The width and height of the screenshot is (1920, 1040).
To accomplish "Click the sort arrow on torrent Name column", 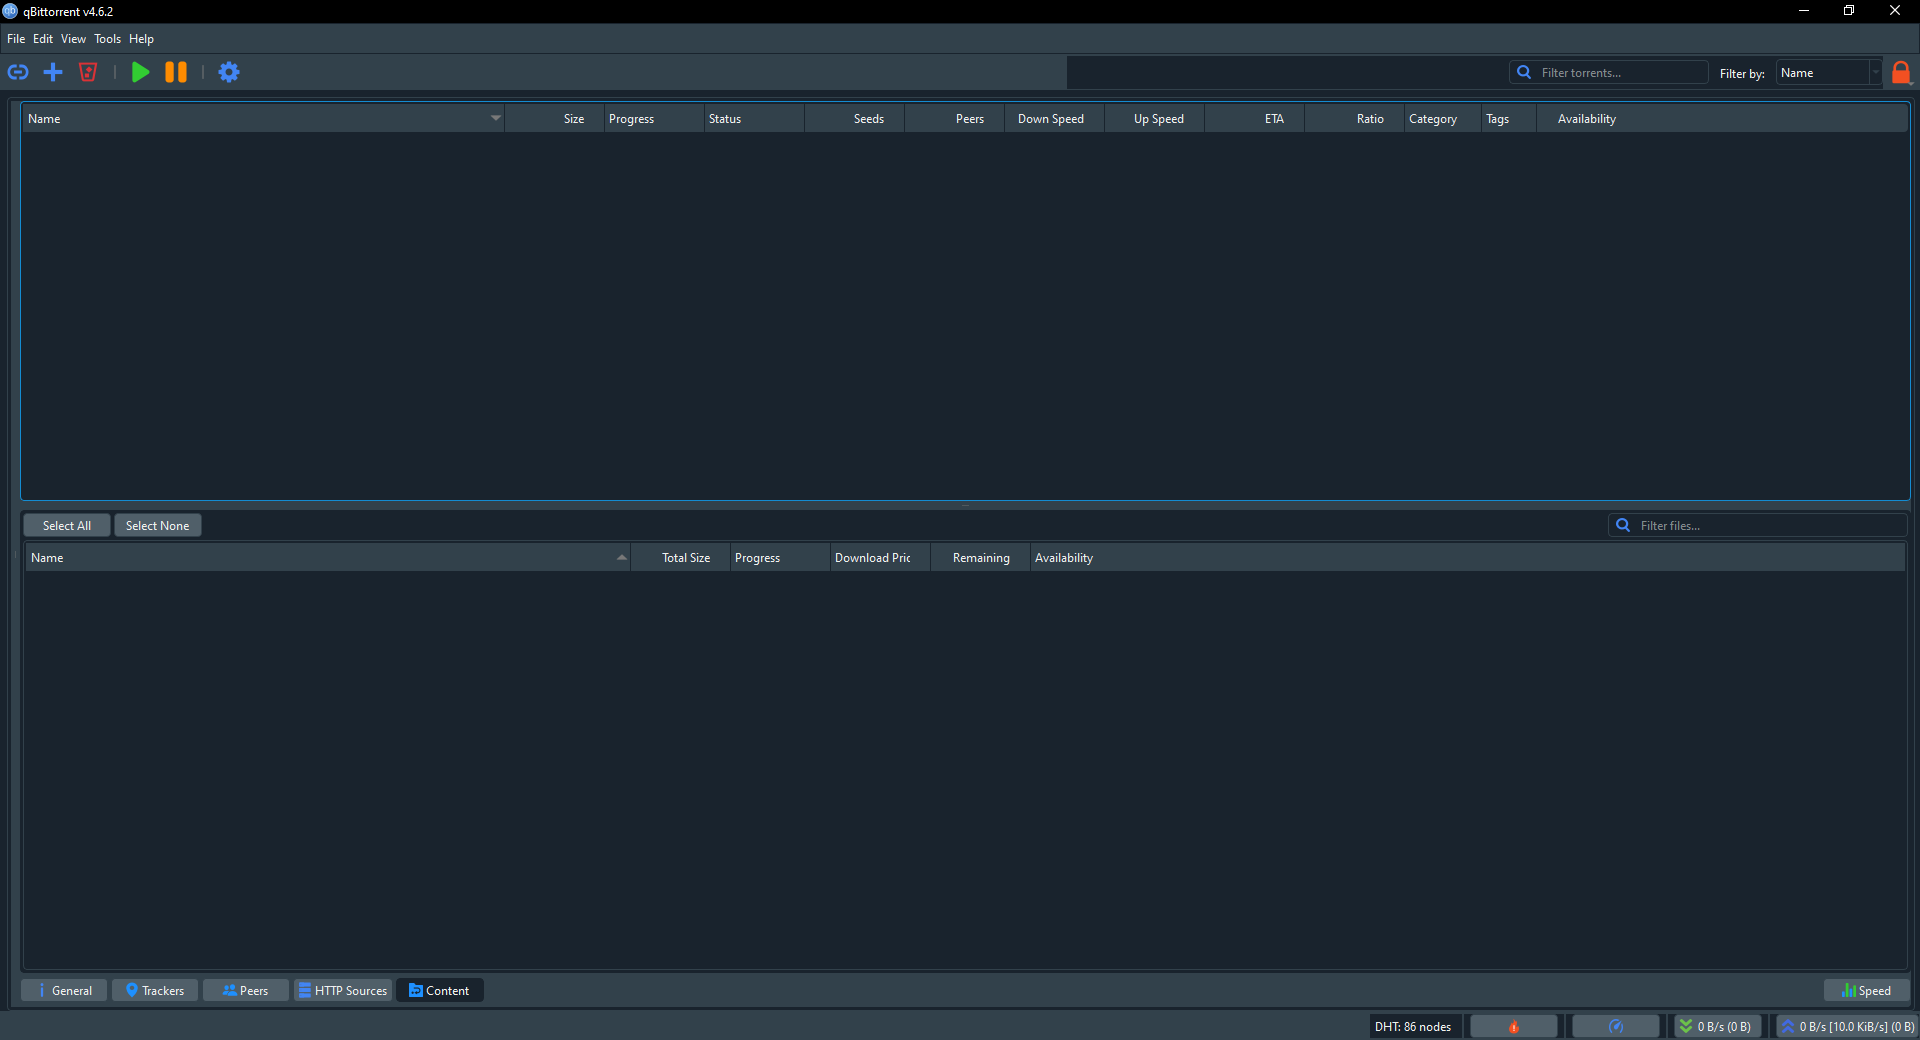I will (495, 118).
